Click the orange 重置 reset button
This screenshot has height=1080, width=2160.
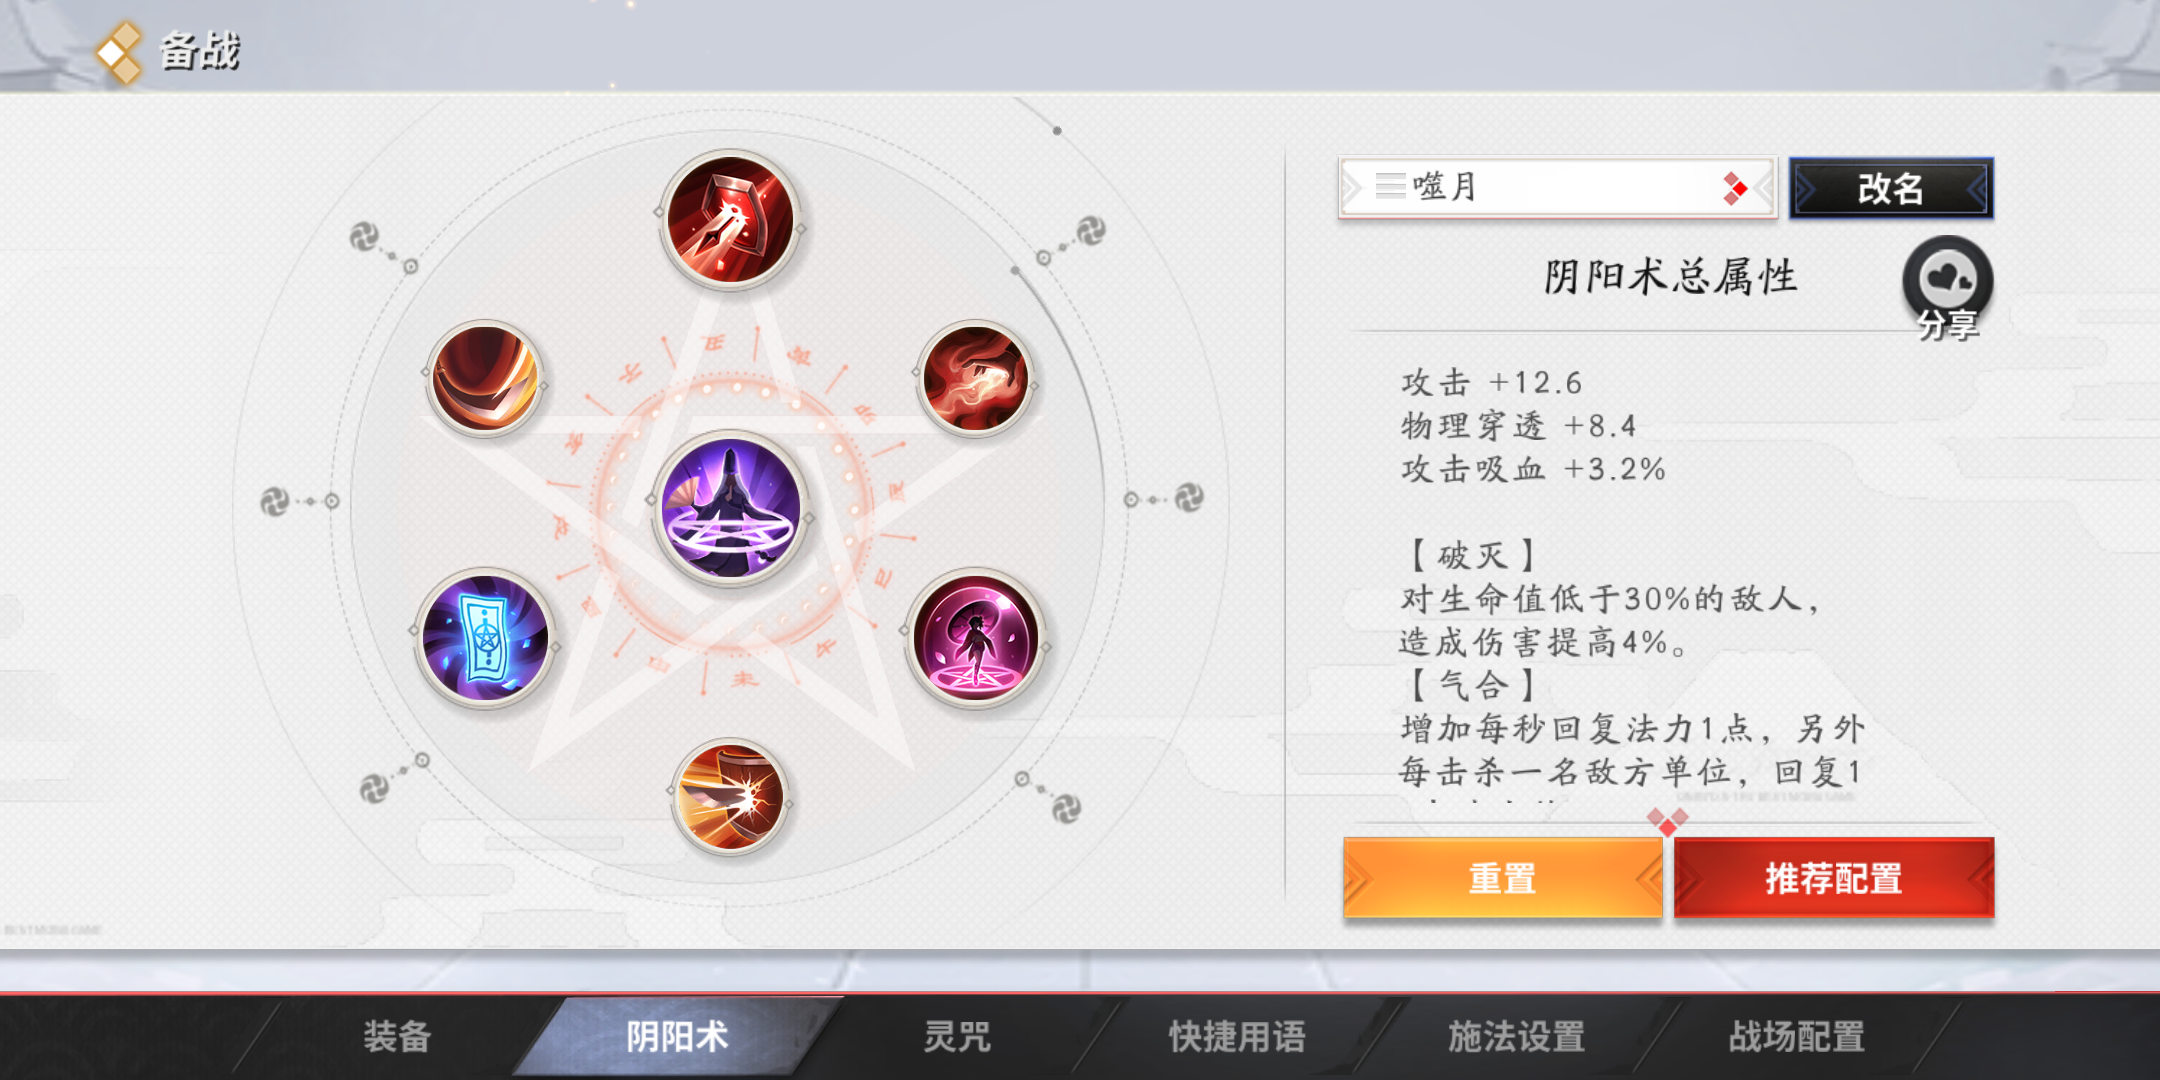(x=1503, y=878)
